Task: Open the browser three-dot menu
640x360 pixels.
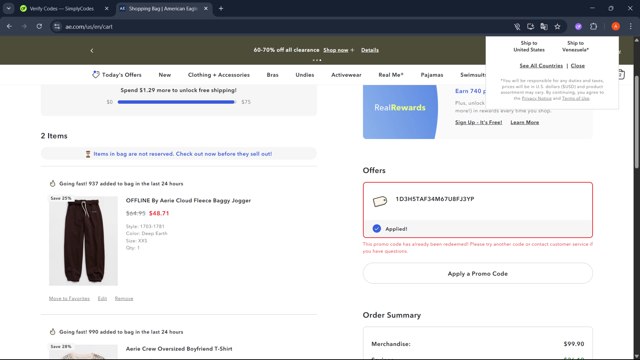Action: click(630, 27)
